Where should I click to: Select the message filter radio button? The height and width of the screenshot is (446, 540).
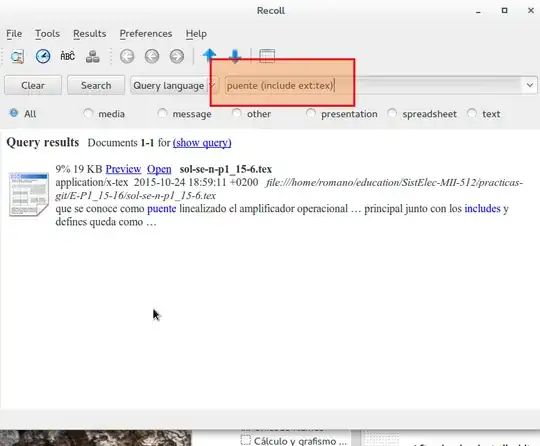(162, 113)
